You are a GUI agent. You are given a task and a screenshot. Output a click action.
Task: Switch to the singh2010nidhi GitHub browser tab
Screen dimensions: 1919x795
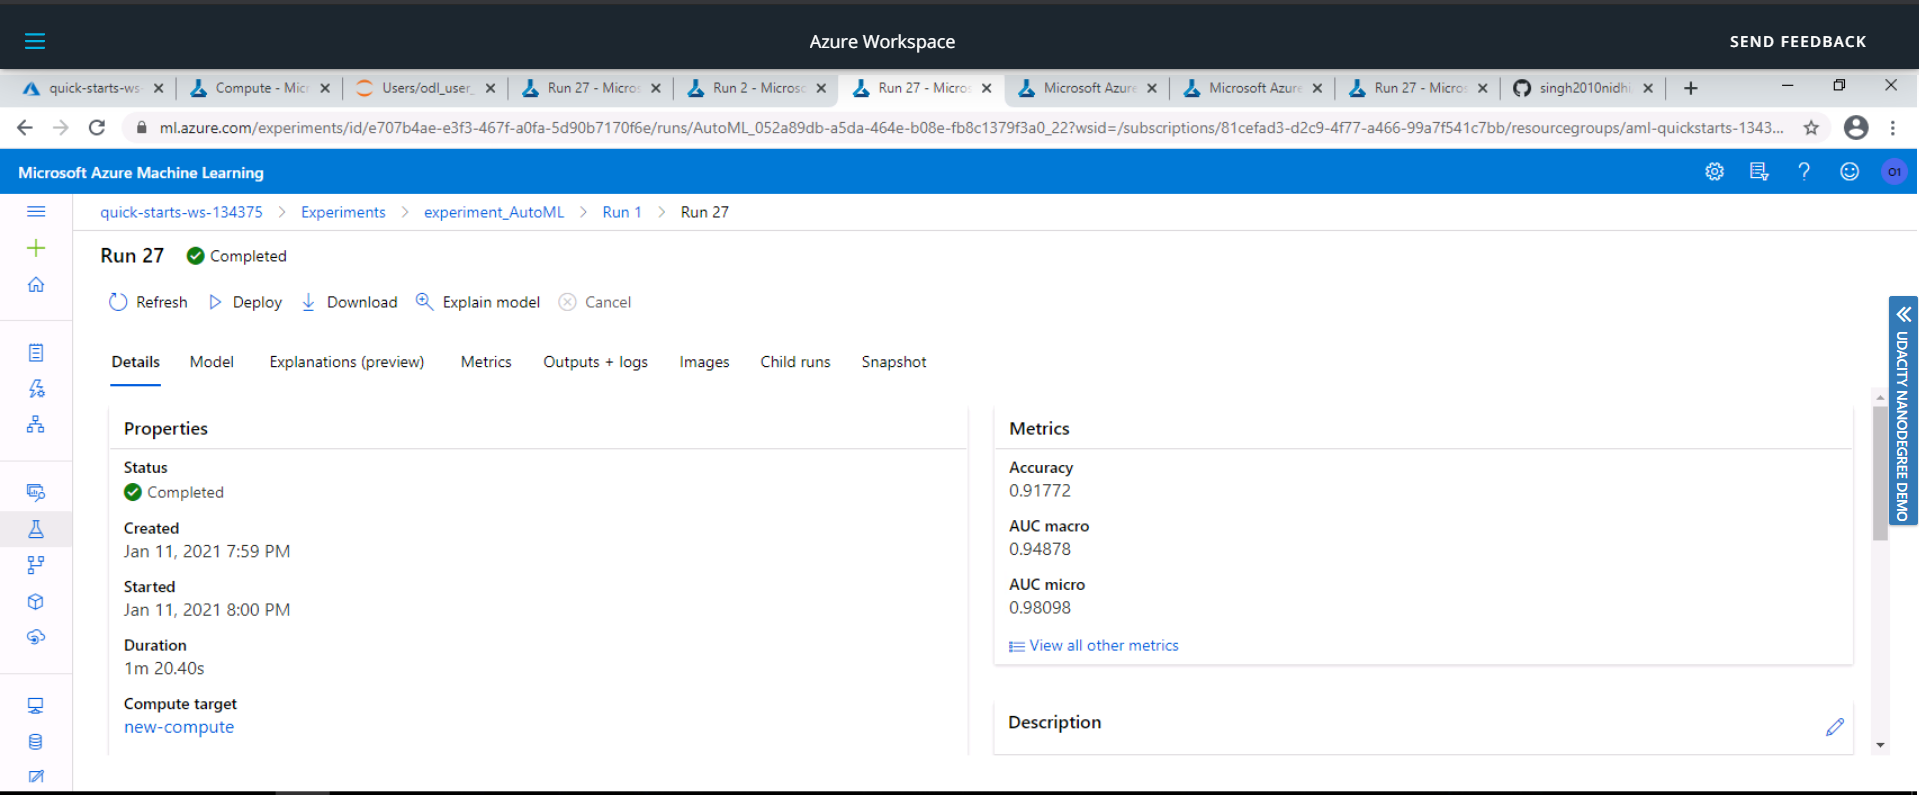point(1583,88)
